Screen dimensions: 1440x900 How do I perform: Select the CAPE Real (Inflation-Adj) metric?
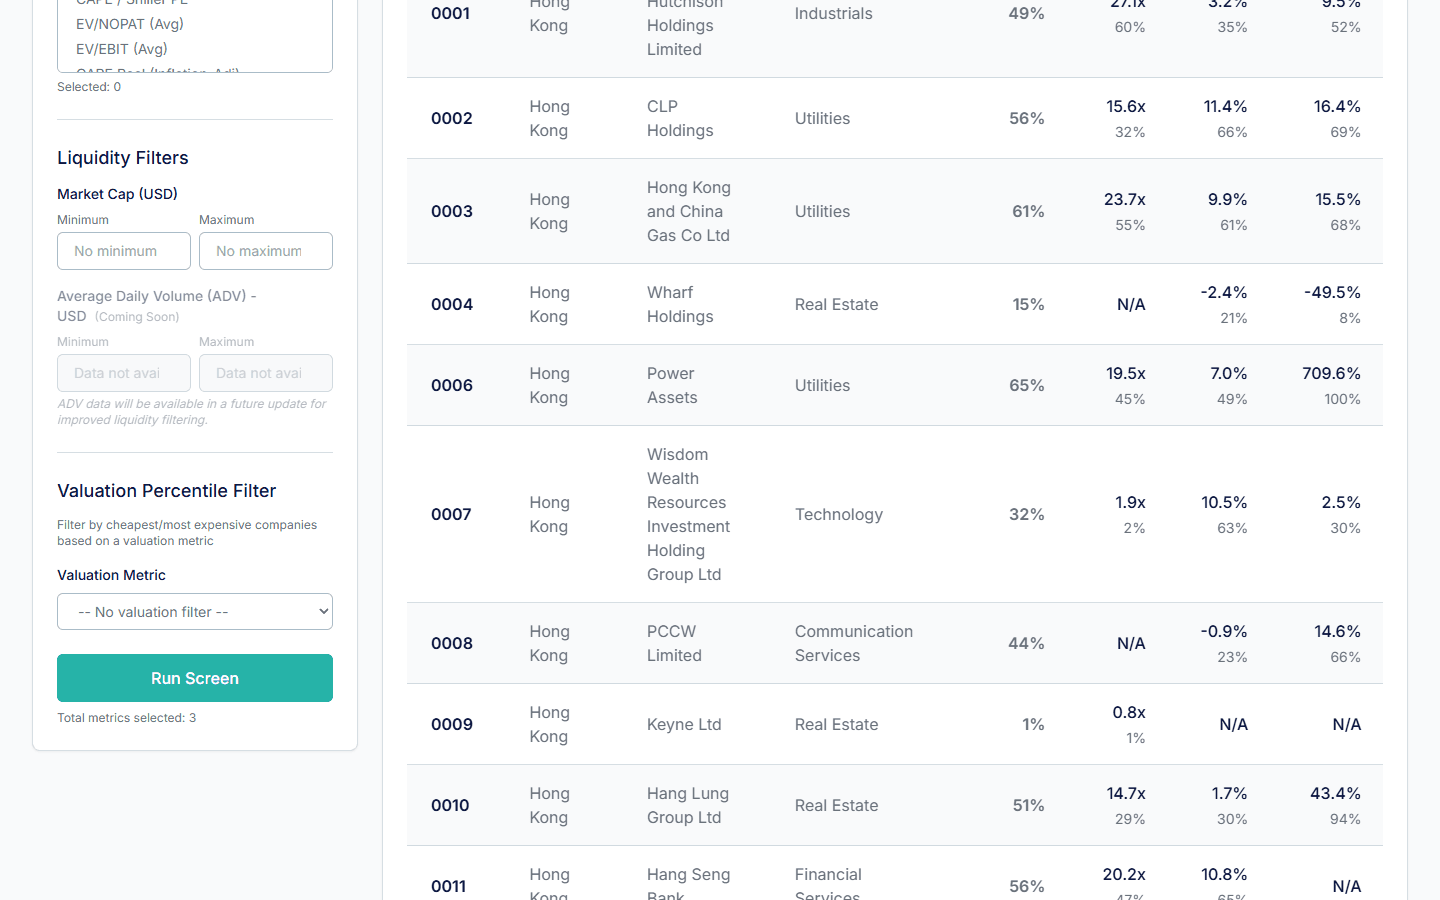click(150, 72)
